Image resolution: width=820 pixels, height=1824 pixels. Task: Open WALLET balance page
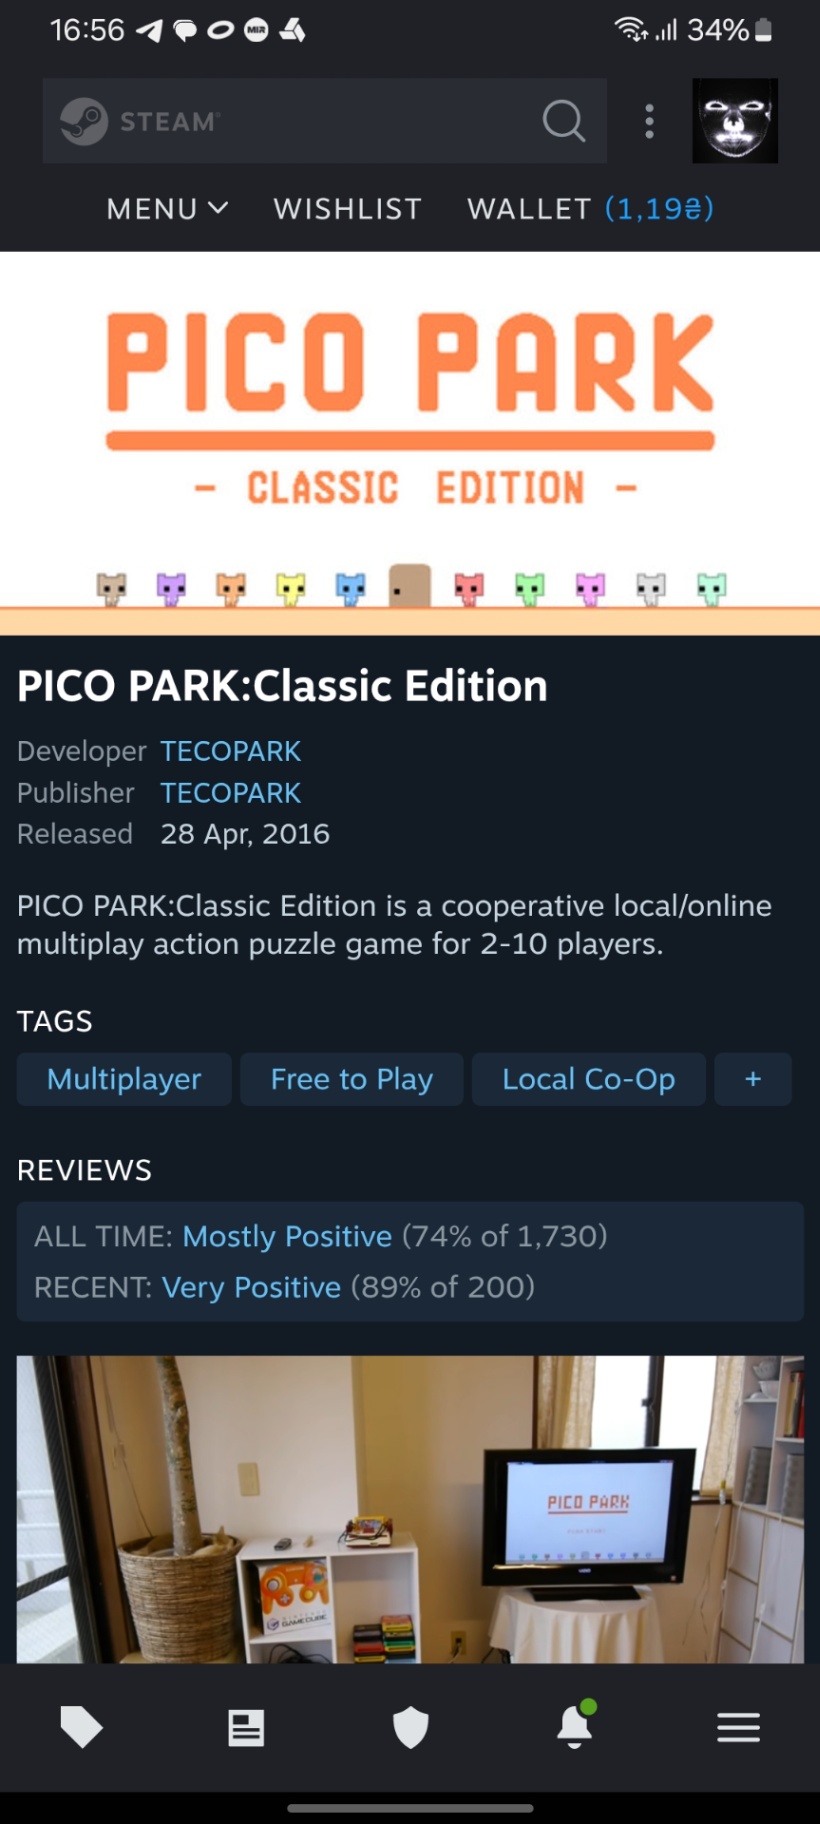pos(590,209)
